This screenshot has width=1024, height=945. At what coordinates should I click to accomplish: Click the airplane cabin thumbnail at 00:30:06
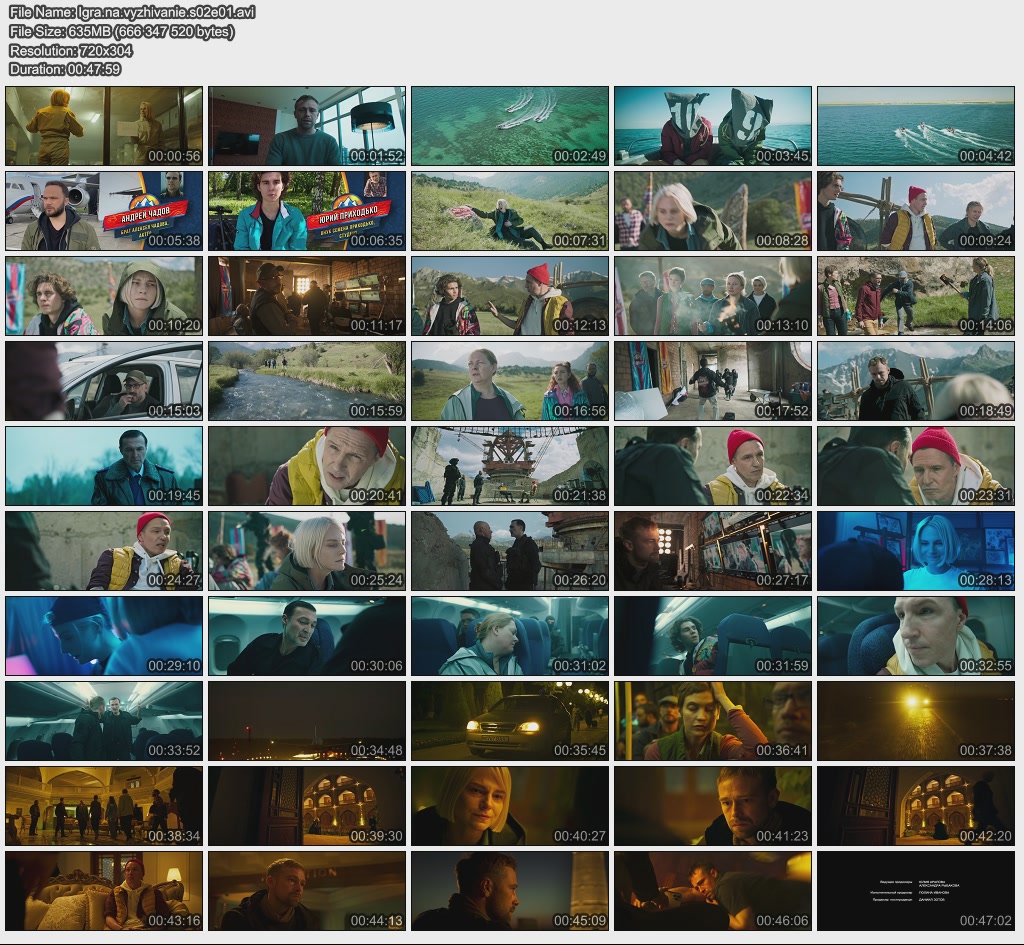(307, 636)
